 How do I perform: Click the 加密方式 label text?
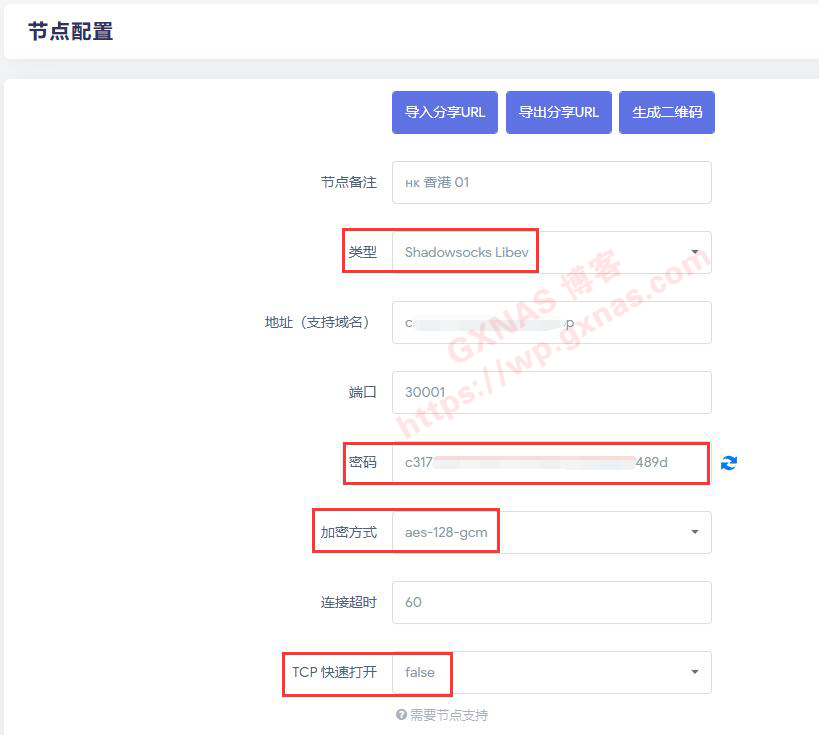click(348, 532)
